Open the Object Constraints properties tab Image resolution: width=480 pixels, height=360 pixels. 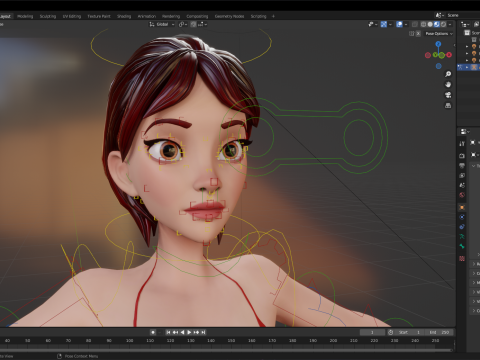tap(462, 227)
